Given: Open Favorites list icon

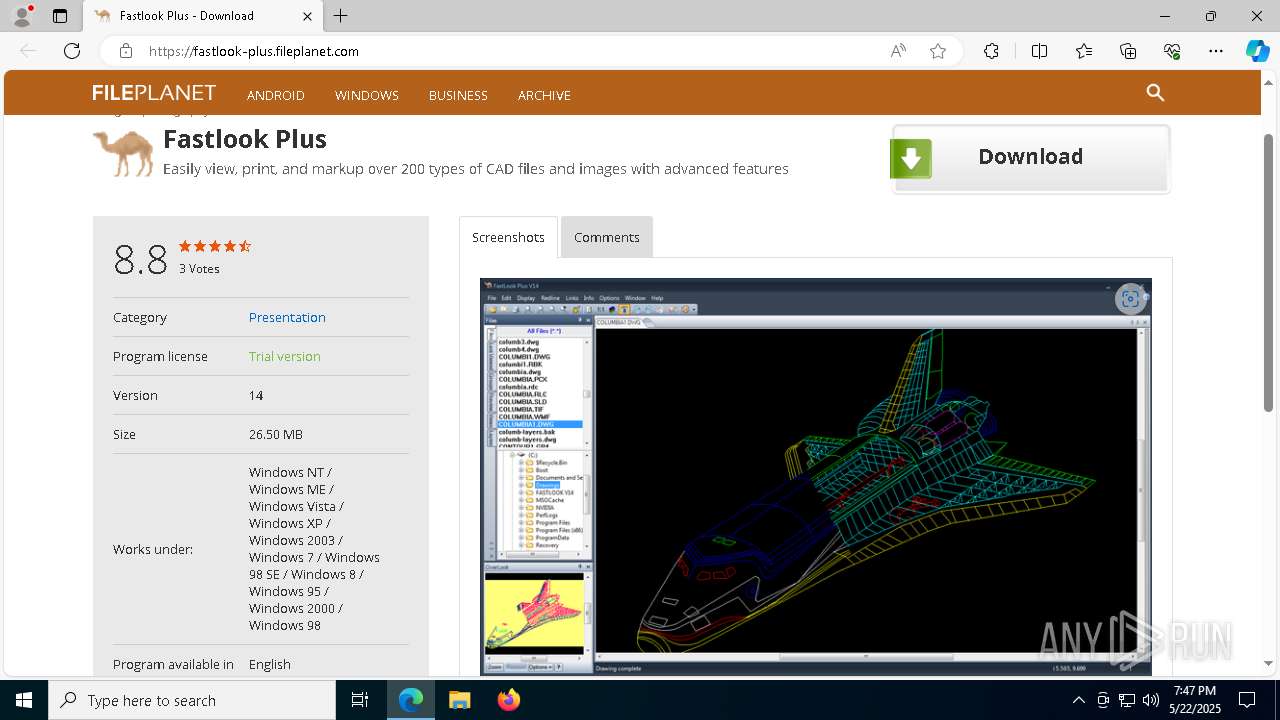Looking at the screenshot, I should pos(1084,51).
